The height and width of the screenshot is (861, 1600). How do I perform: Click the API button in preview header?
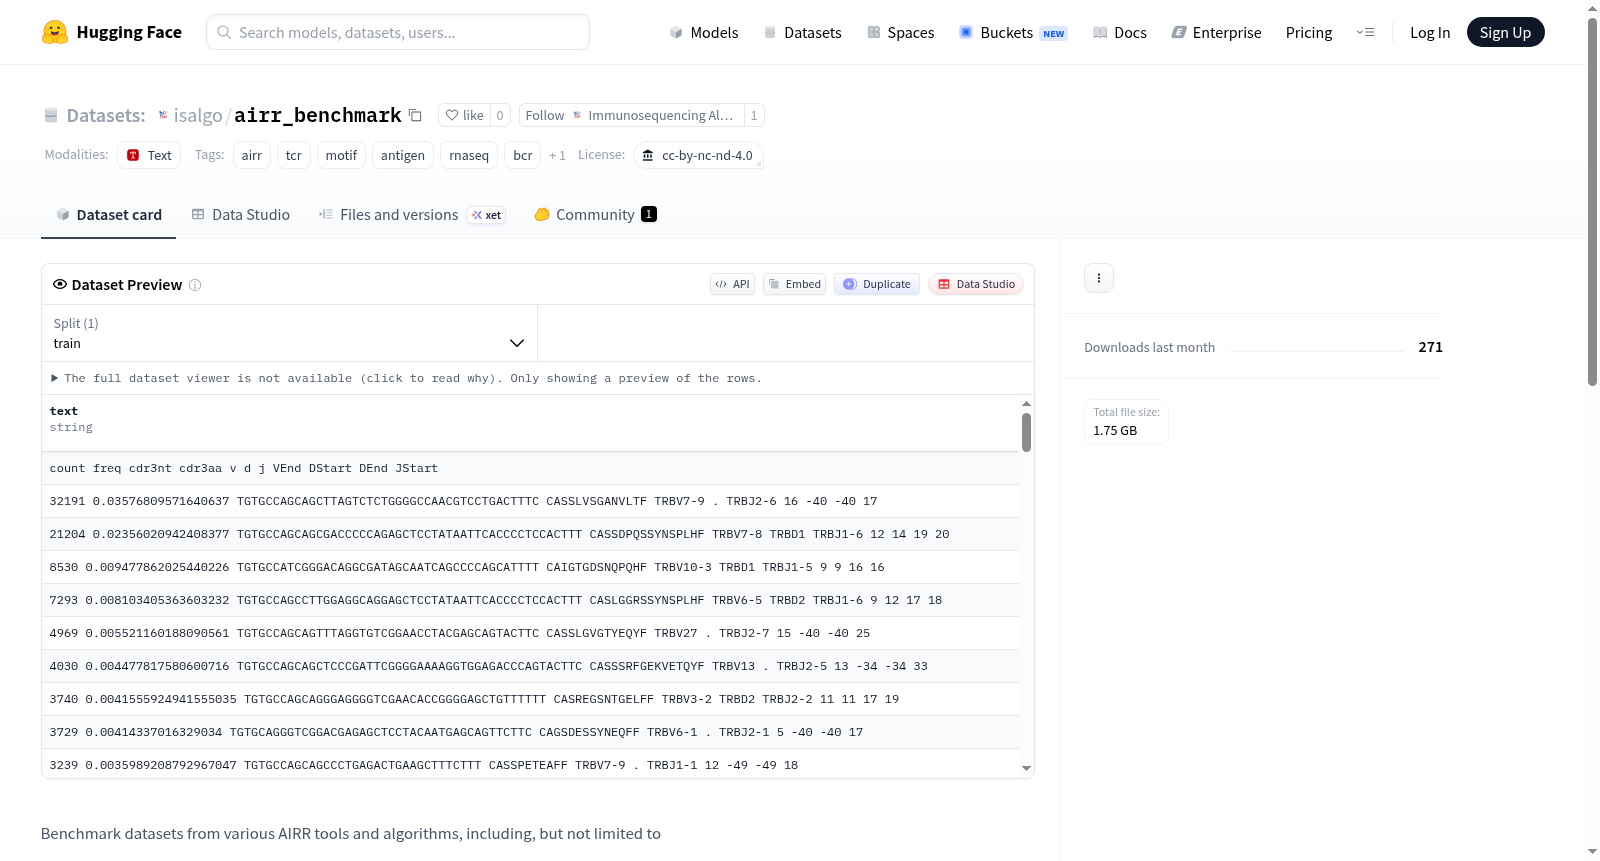tap(732, 284)
